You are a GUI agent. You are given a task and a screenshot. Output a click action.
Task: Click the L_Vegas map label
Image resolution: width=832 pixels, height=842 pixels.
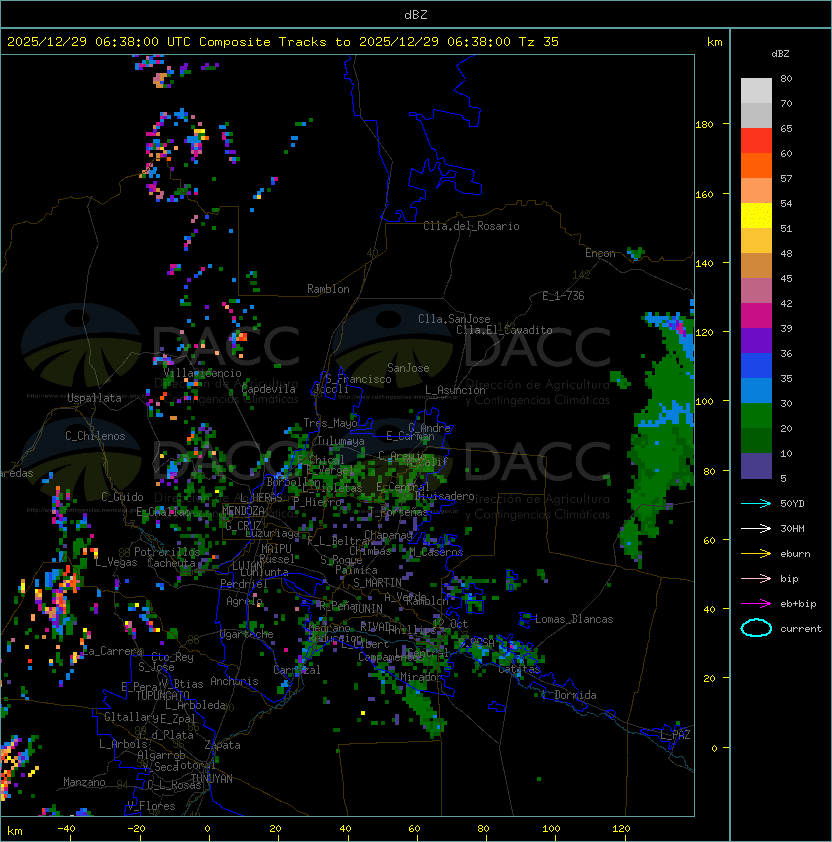click(x=116, y=562)
